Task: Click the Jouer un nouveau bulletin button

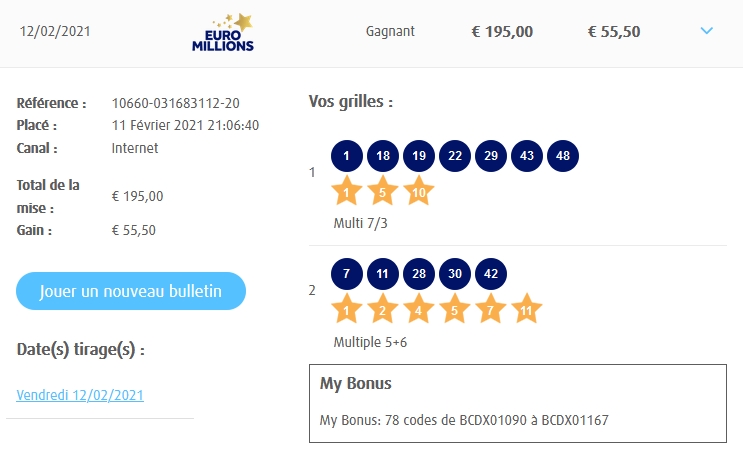Action: pos(131,291)
